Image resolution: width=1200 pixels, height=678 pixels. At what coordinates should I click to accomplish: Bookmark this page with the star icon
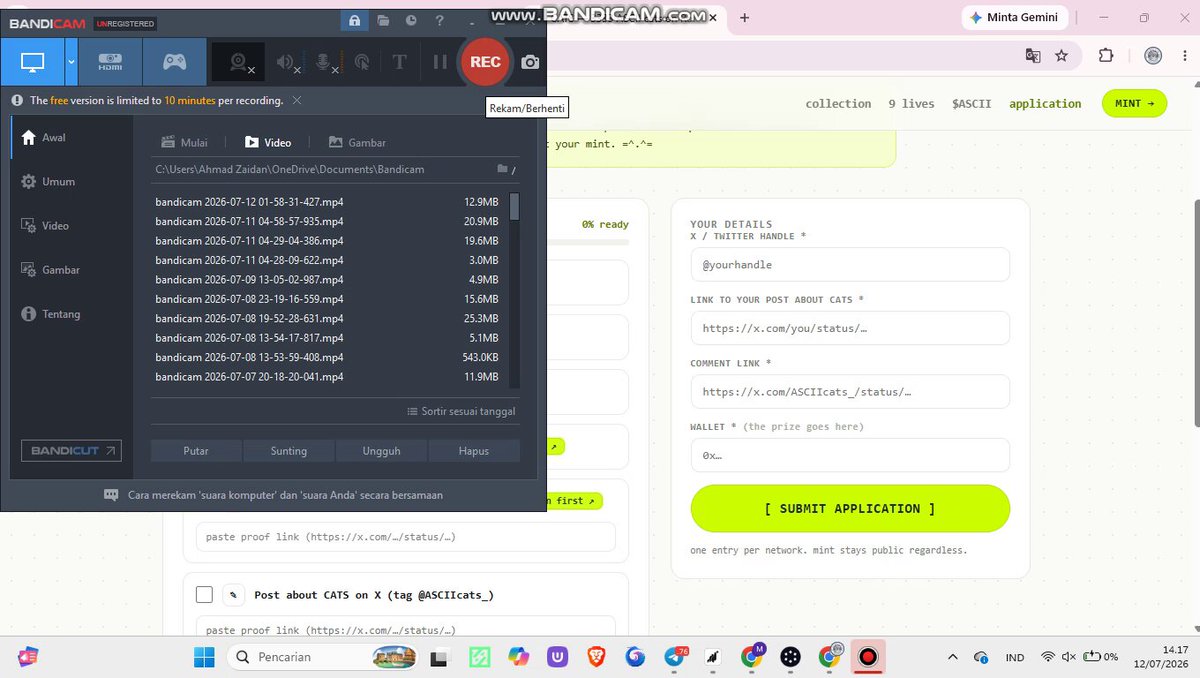(x=1062, y=56)
